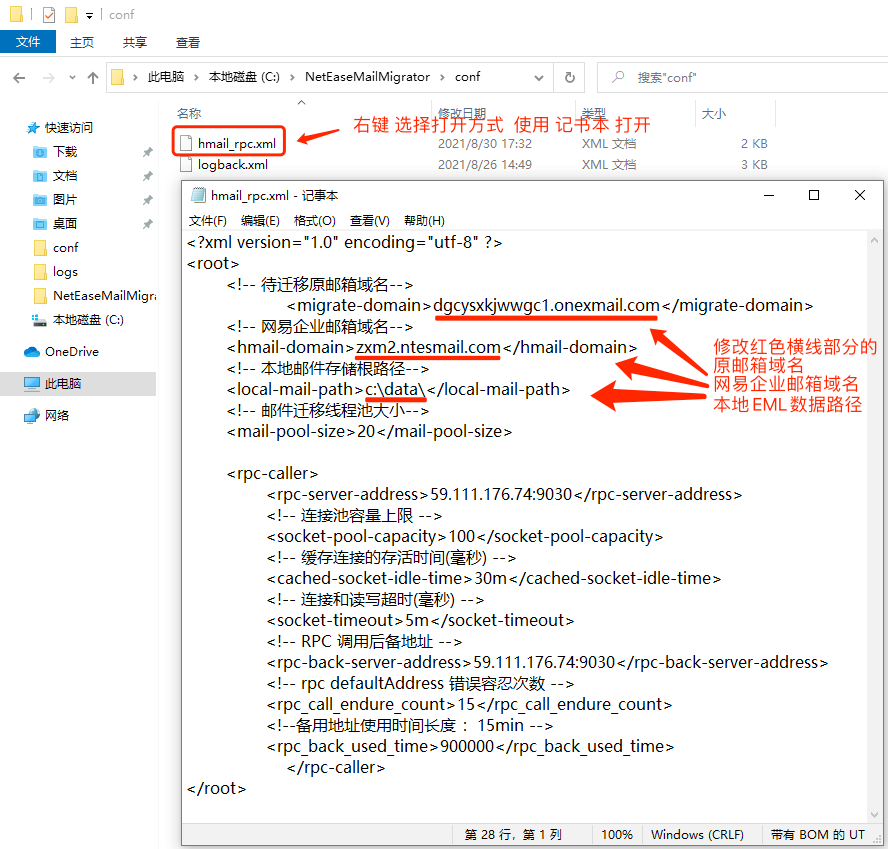Select OneDrive in the navigation pane

(71, 352)
